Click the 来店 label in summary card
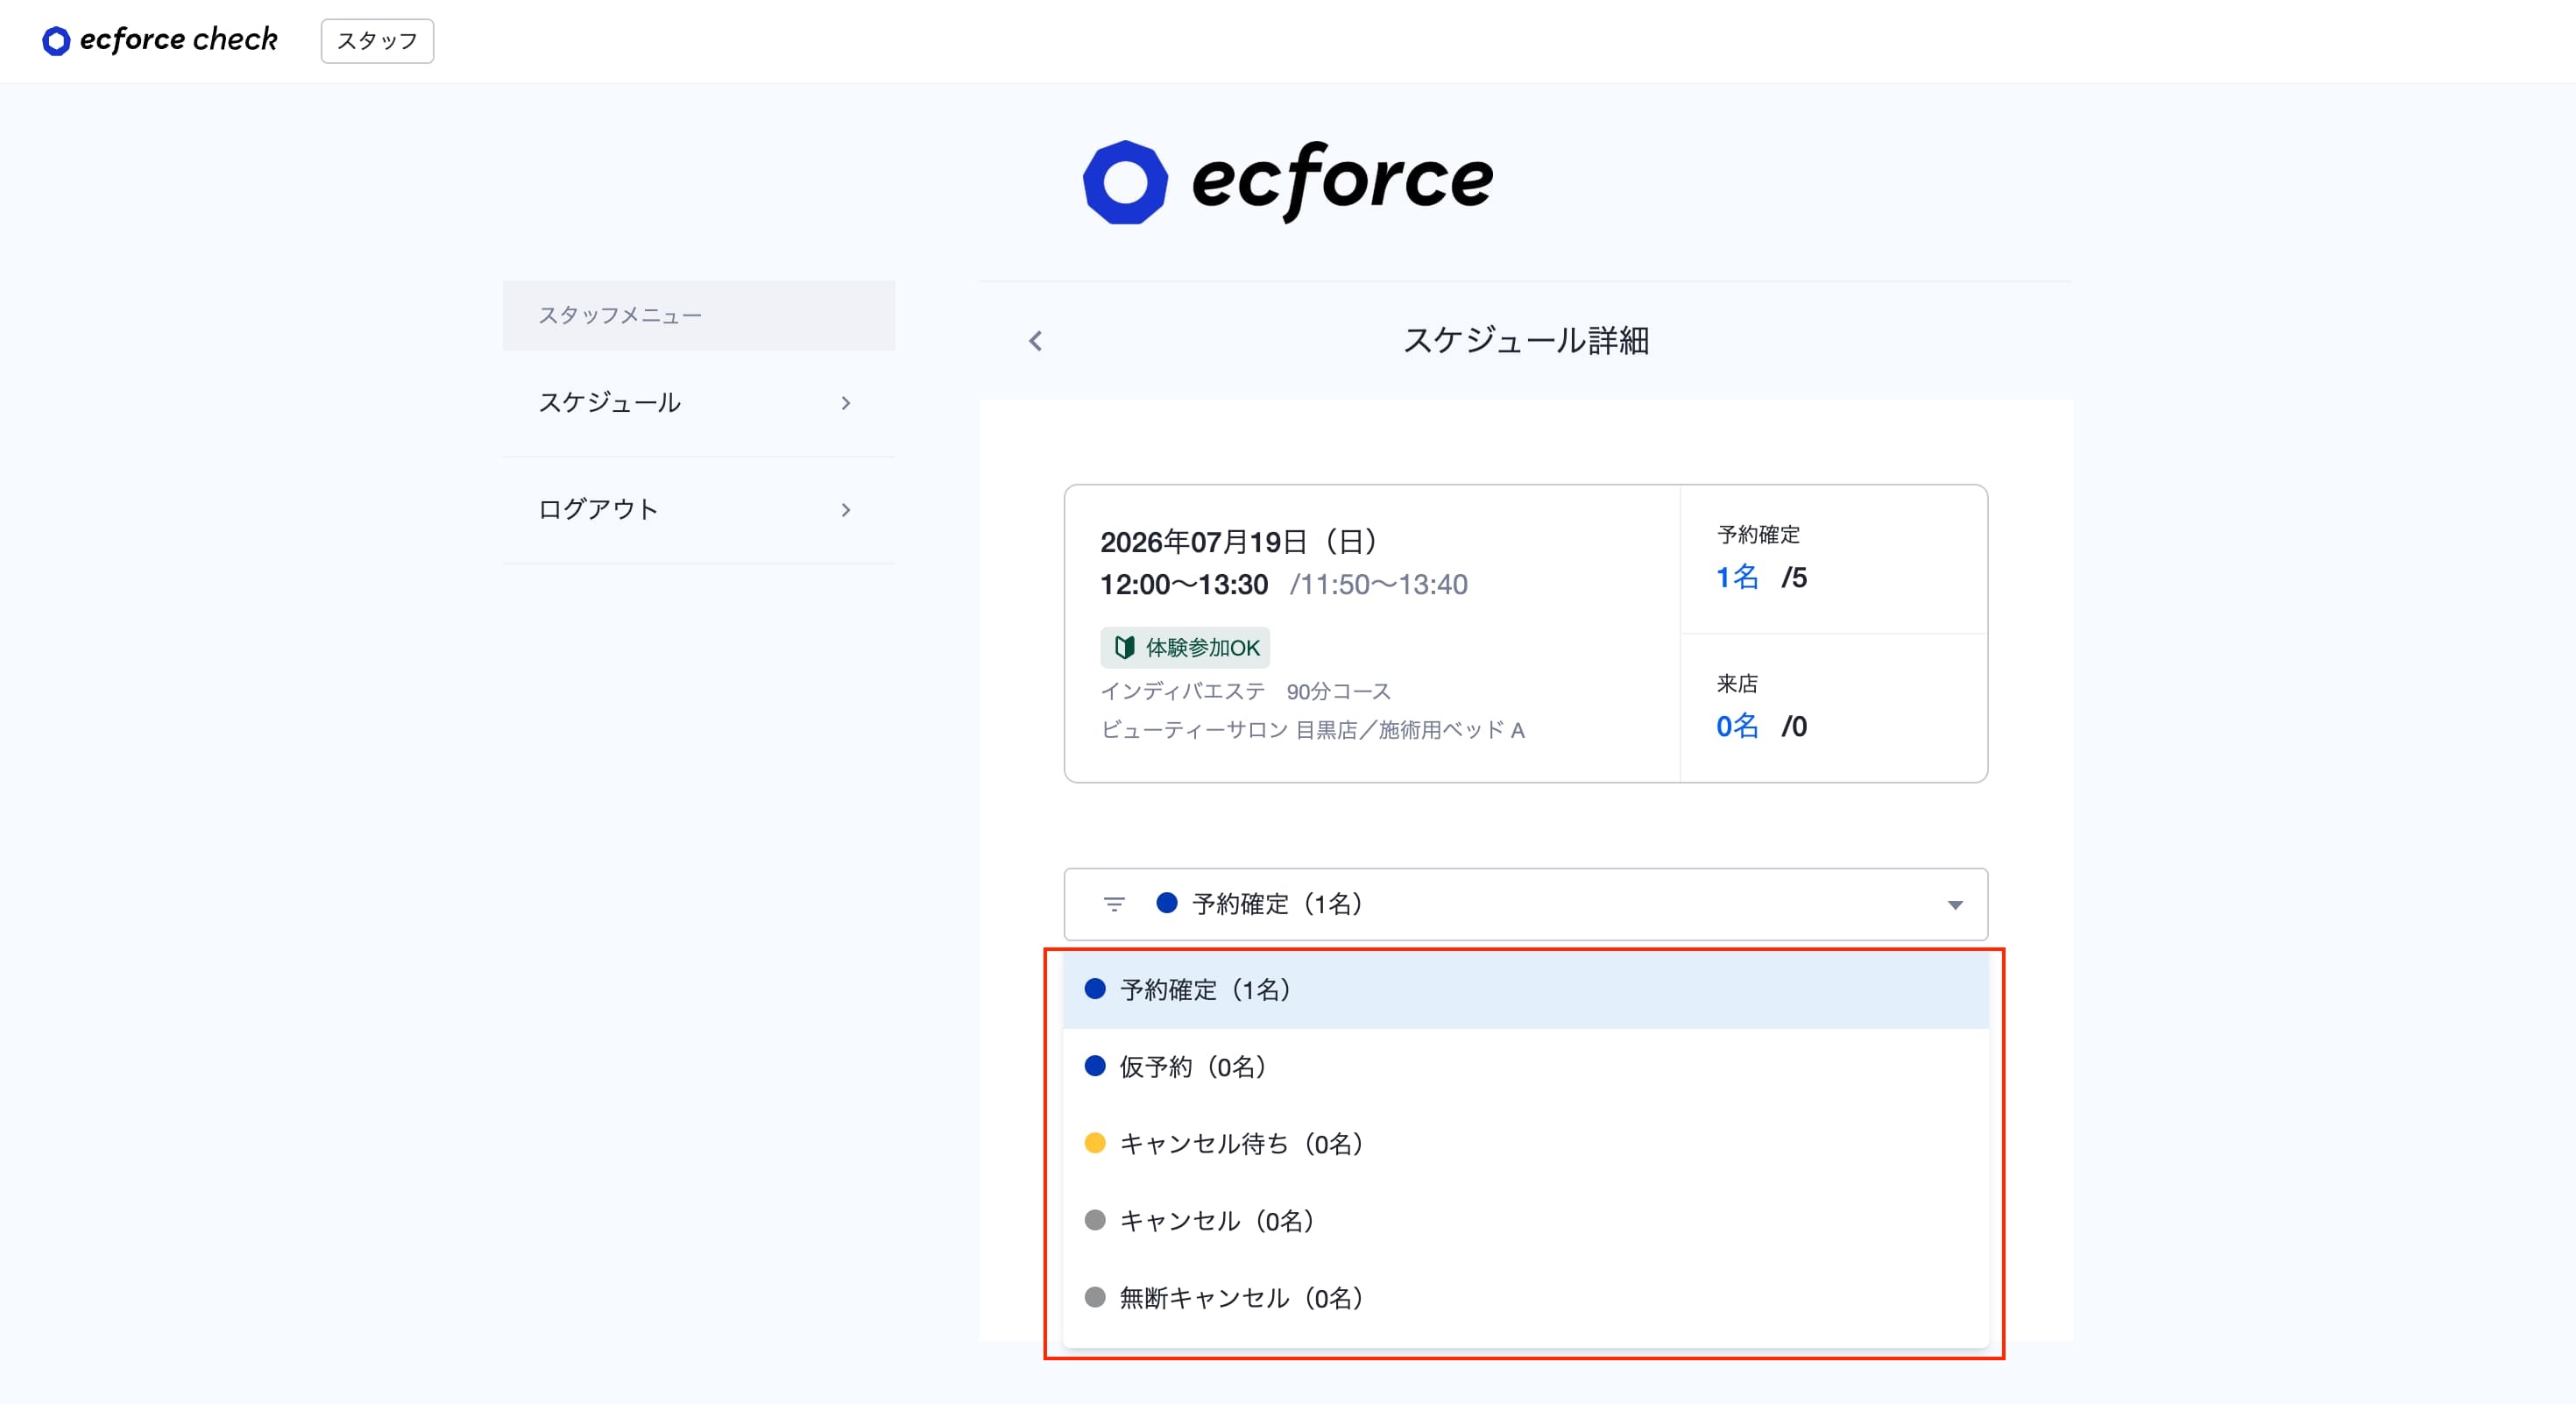 coord(1737,684)
